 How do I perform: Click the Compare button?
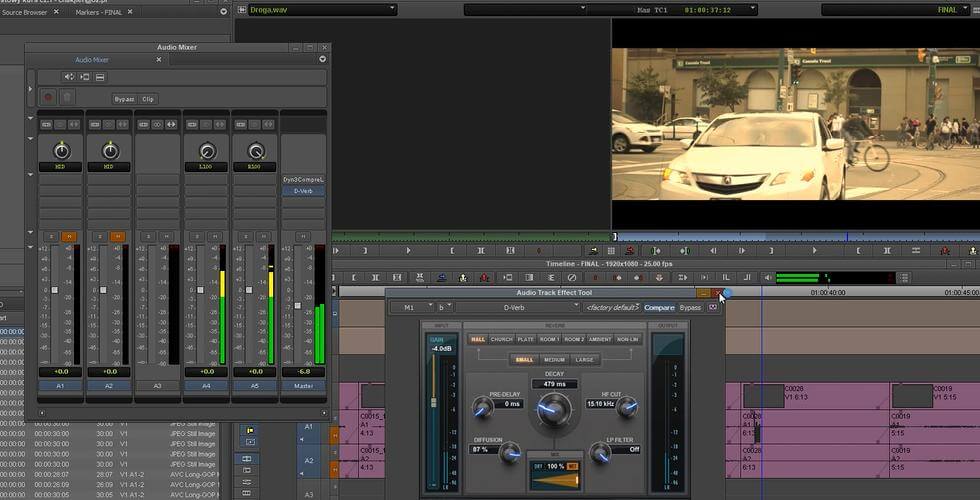click(x=659, y=308)
